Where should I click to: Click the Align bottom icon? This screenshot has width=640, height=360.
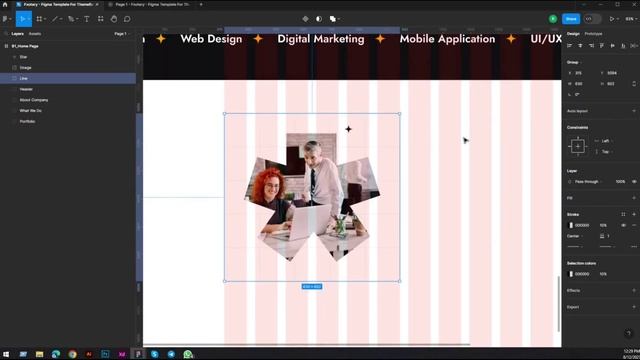(623, 46)
